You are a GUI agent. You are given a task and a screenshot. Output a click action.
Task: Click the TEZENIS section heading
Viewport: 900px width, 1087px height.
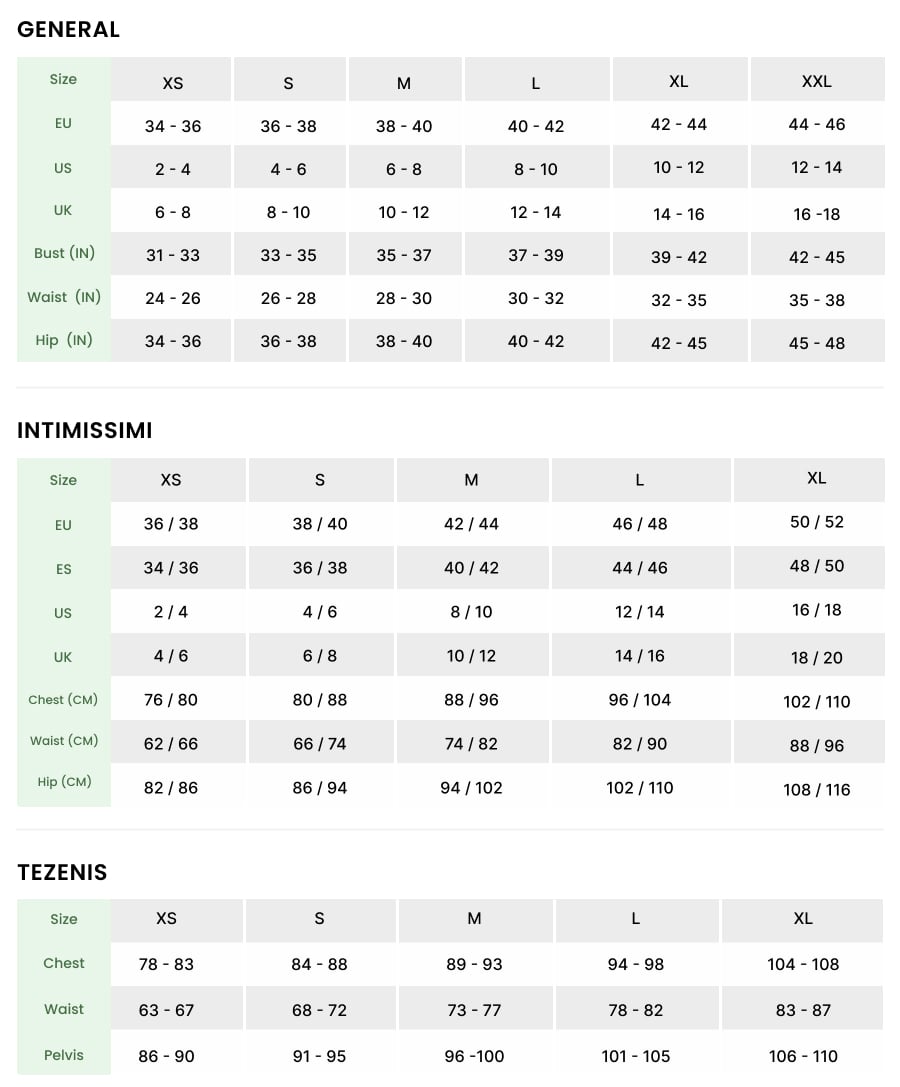tap(62, 872)
